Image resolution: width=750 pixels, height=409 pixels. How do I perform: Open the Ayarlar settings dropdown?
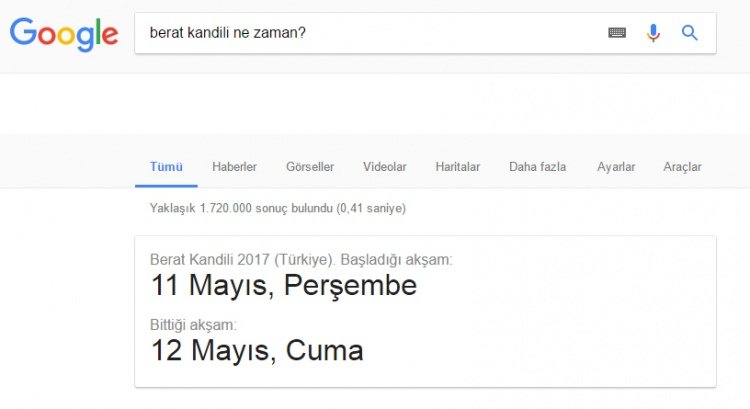(x=616, y=167)
